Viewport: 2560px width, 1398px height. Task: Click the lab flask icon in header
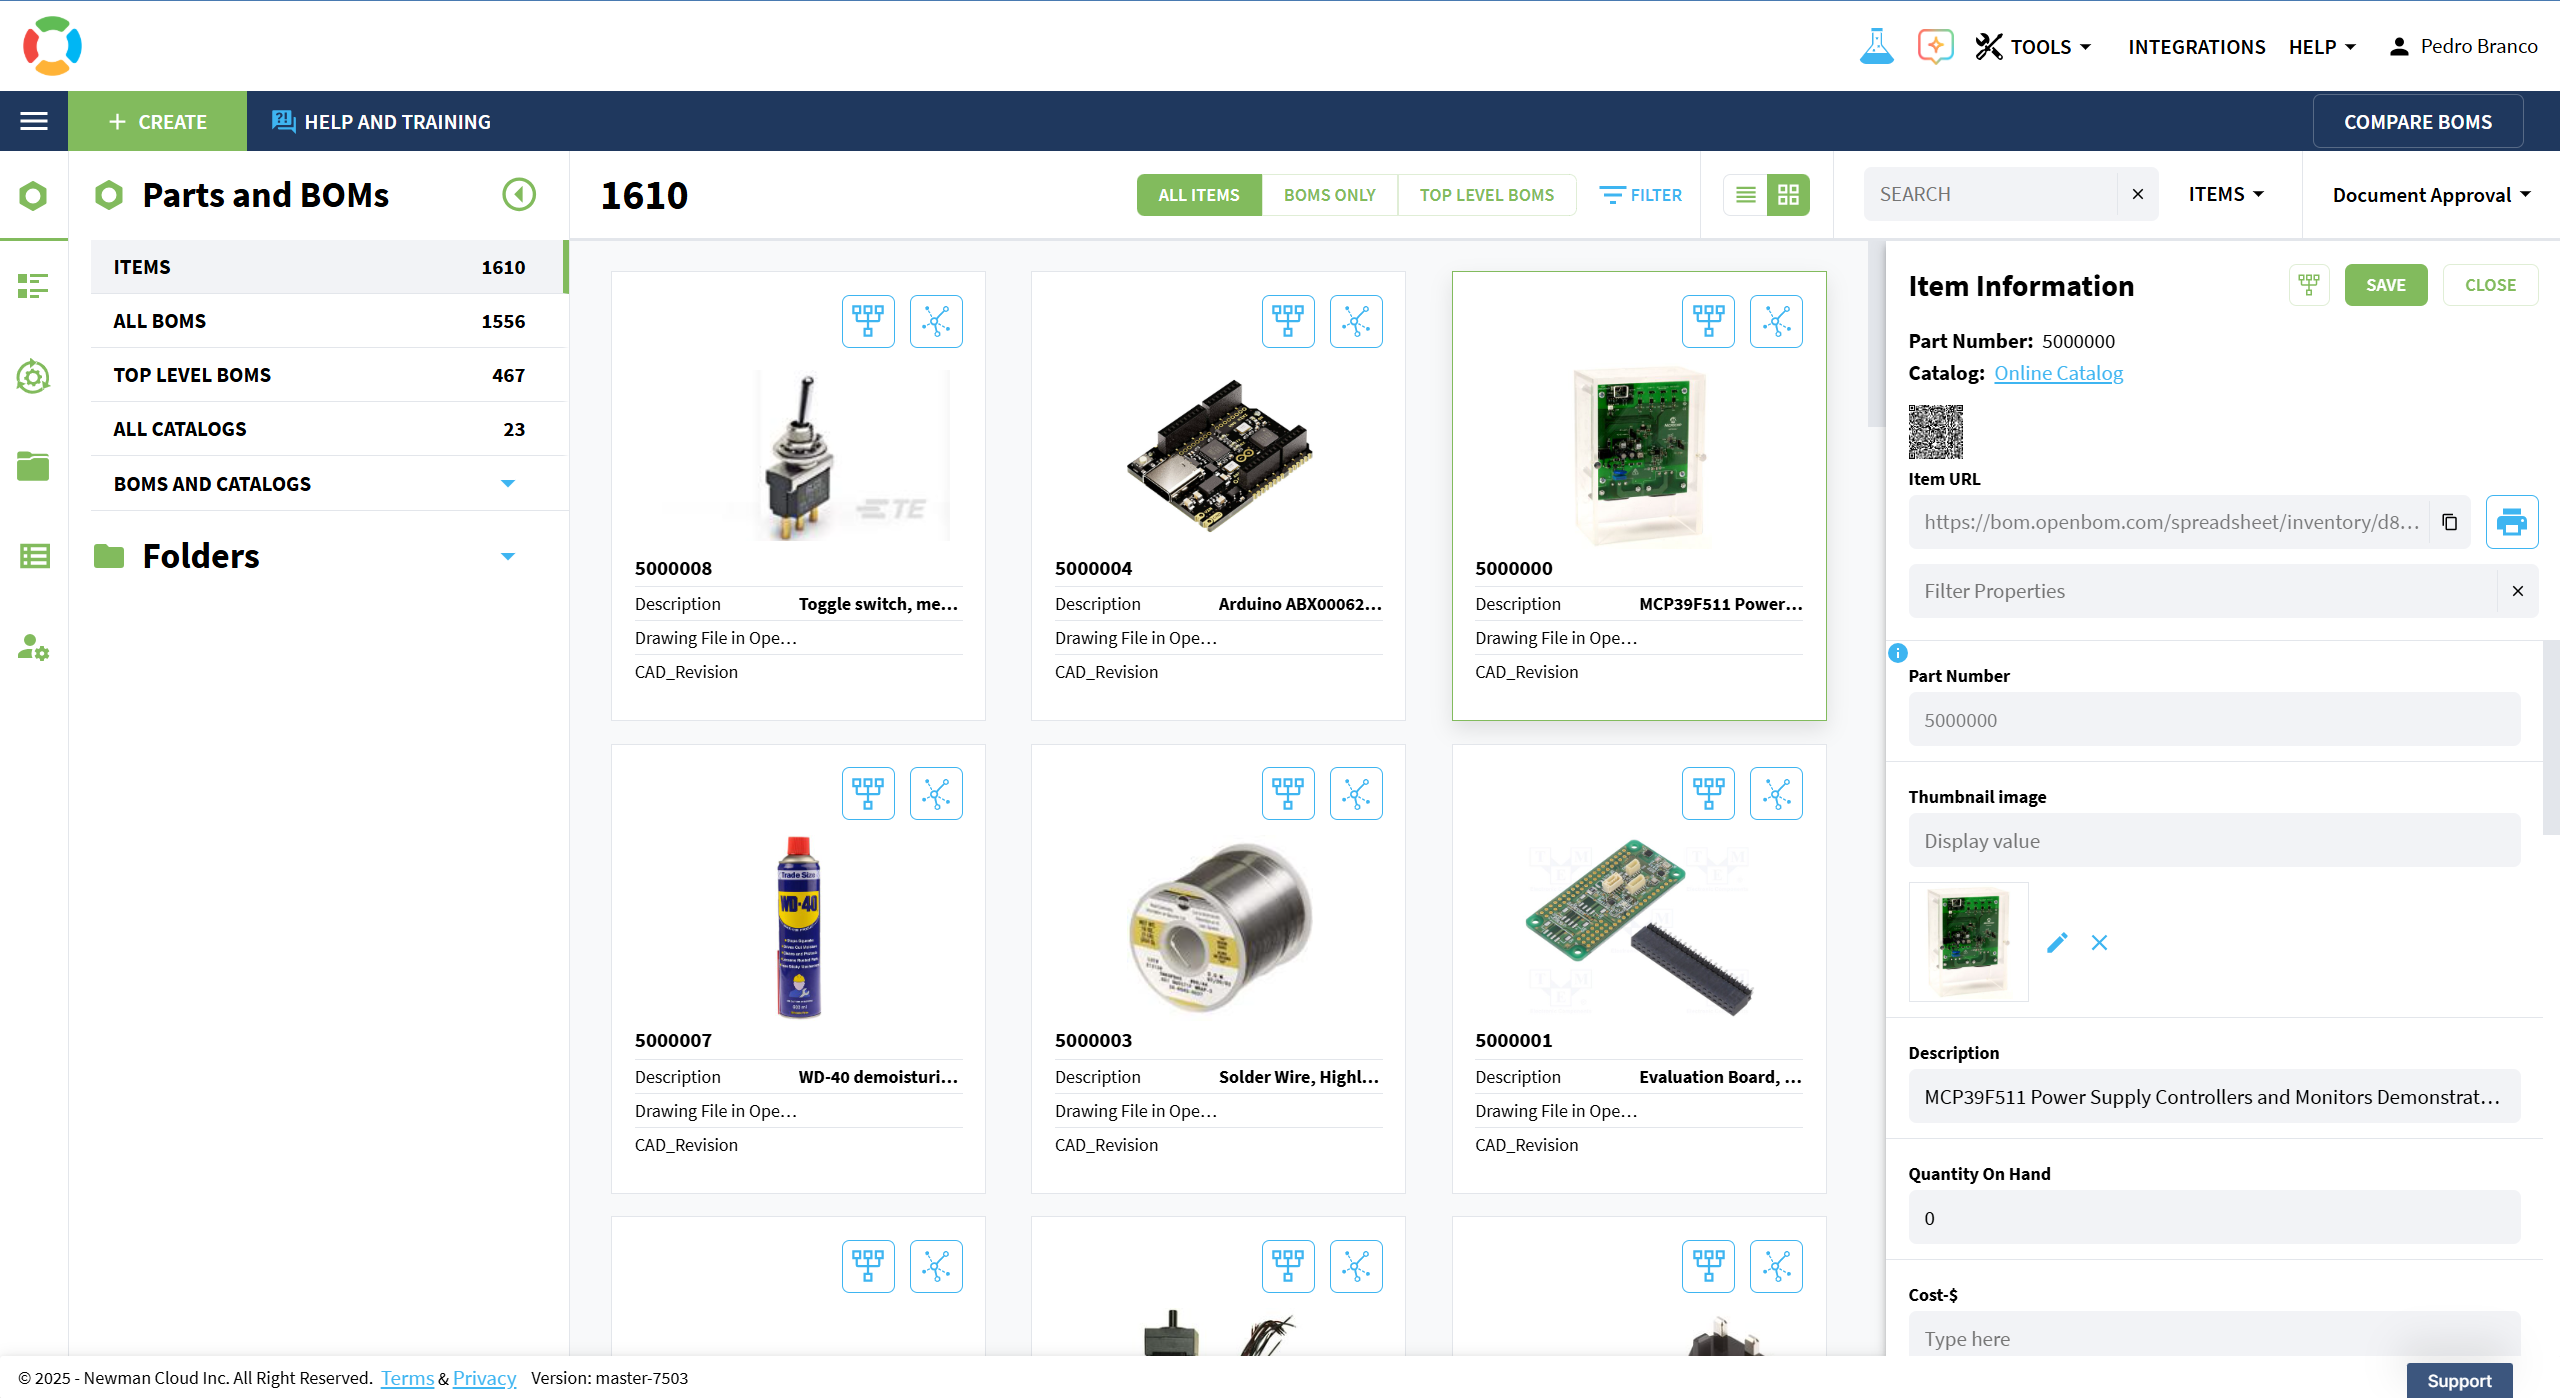pos(1876,46)
